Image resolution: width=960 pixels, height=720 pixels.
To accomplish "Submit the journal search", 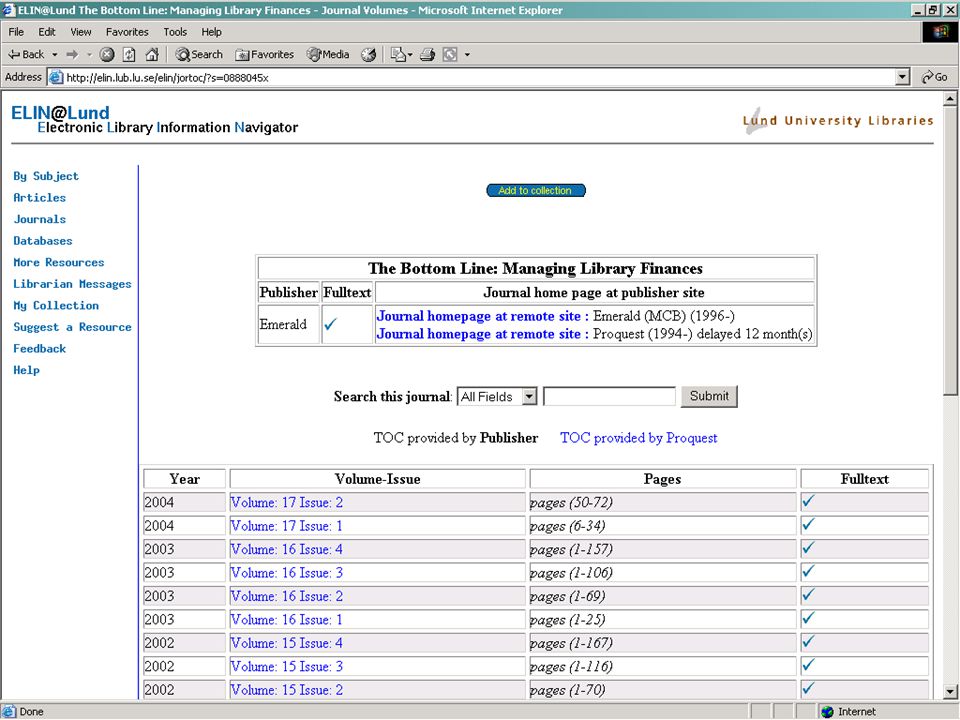I will point(709,396).
